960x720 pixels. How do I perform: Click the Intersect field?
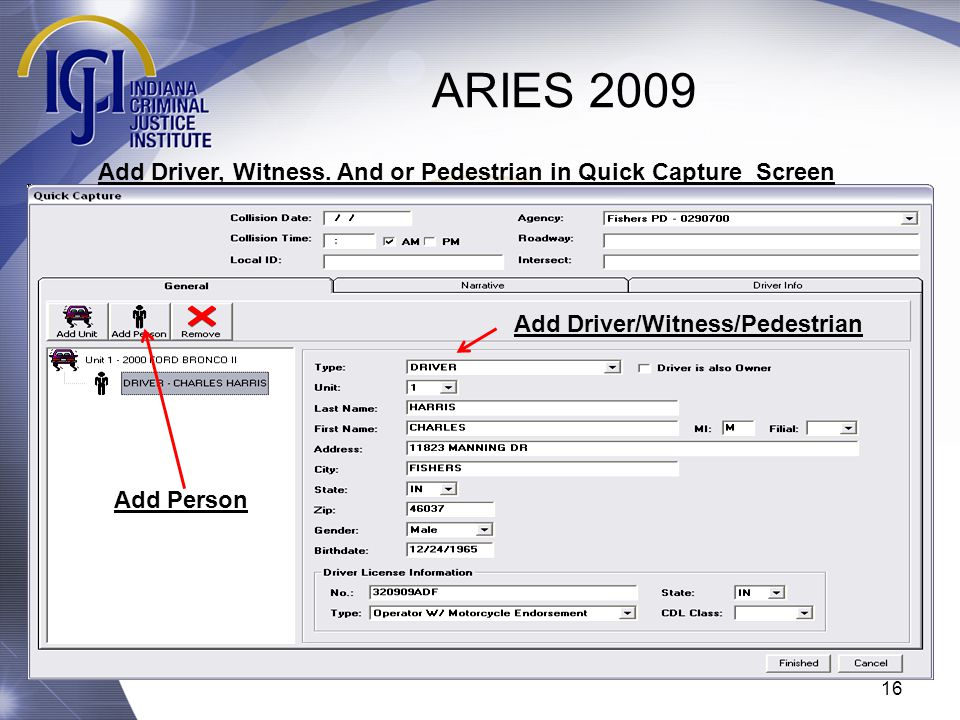tap(761, 262)
